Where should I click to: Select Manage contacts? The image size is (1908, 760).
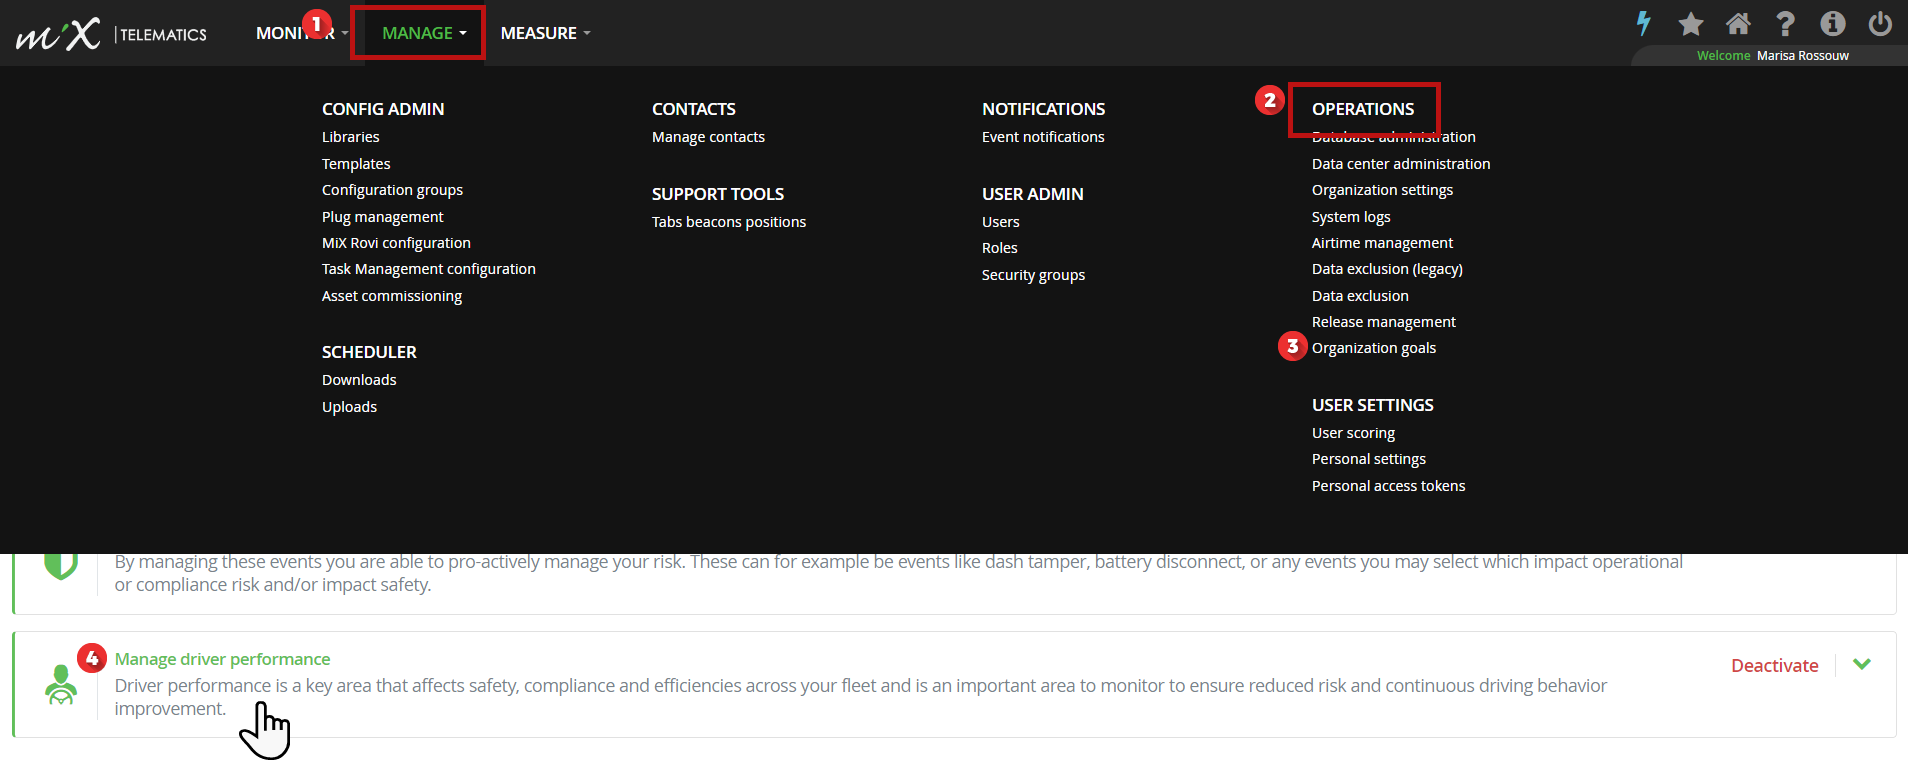(x=708, y=137)
